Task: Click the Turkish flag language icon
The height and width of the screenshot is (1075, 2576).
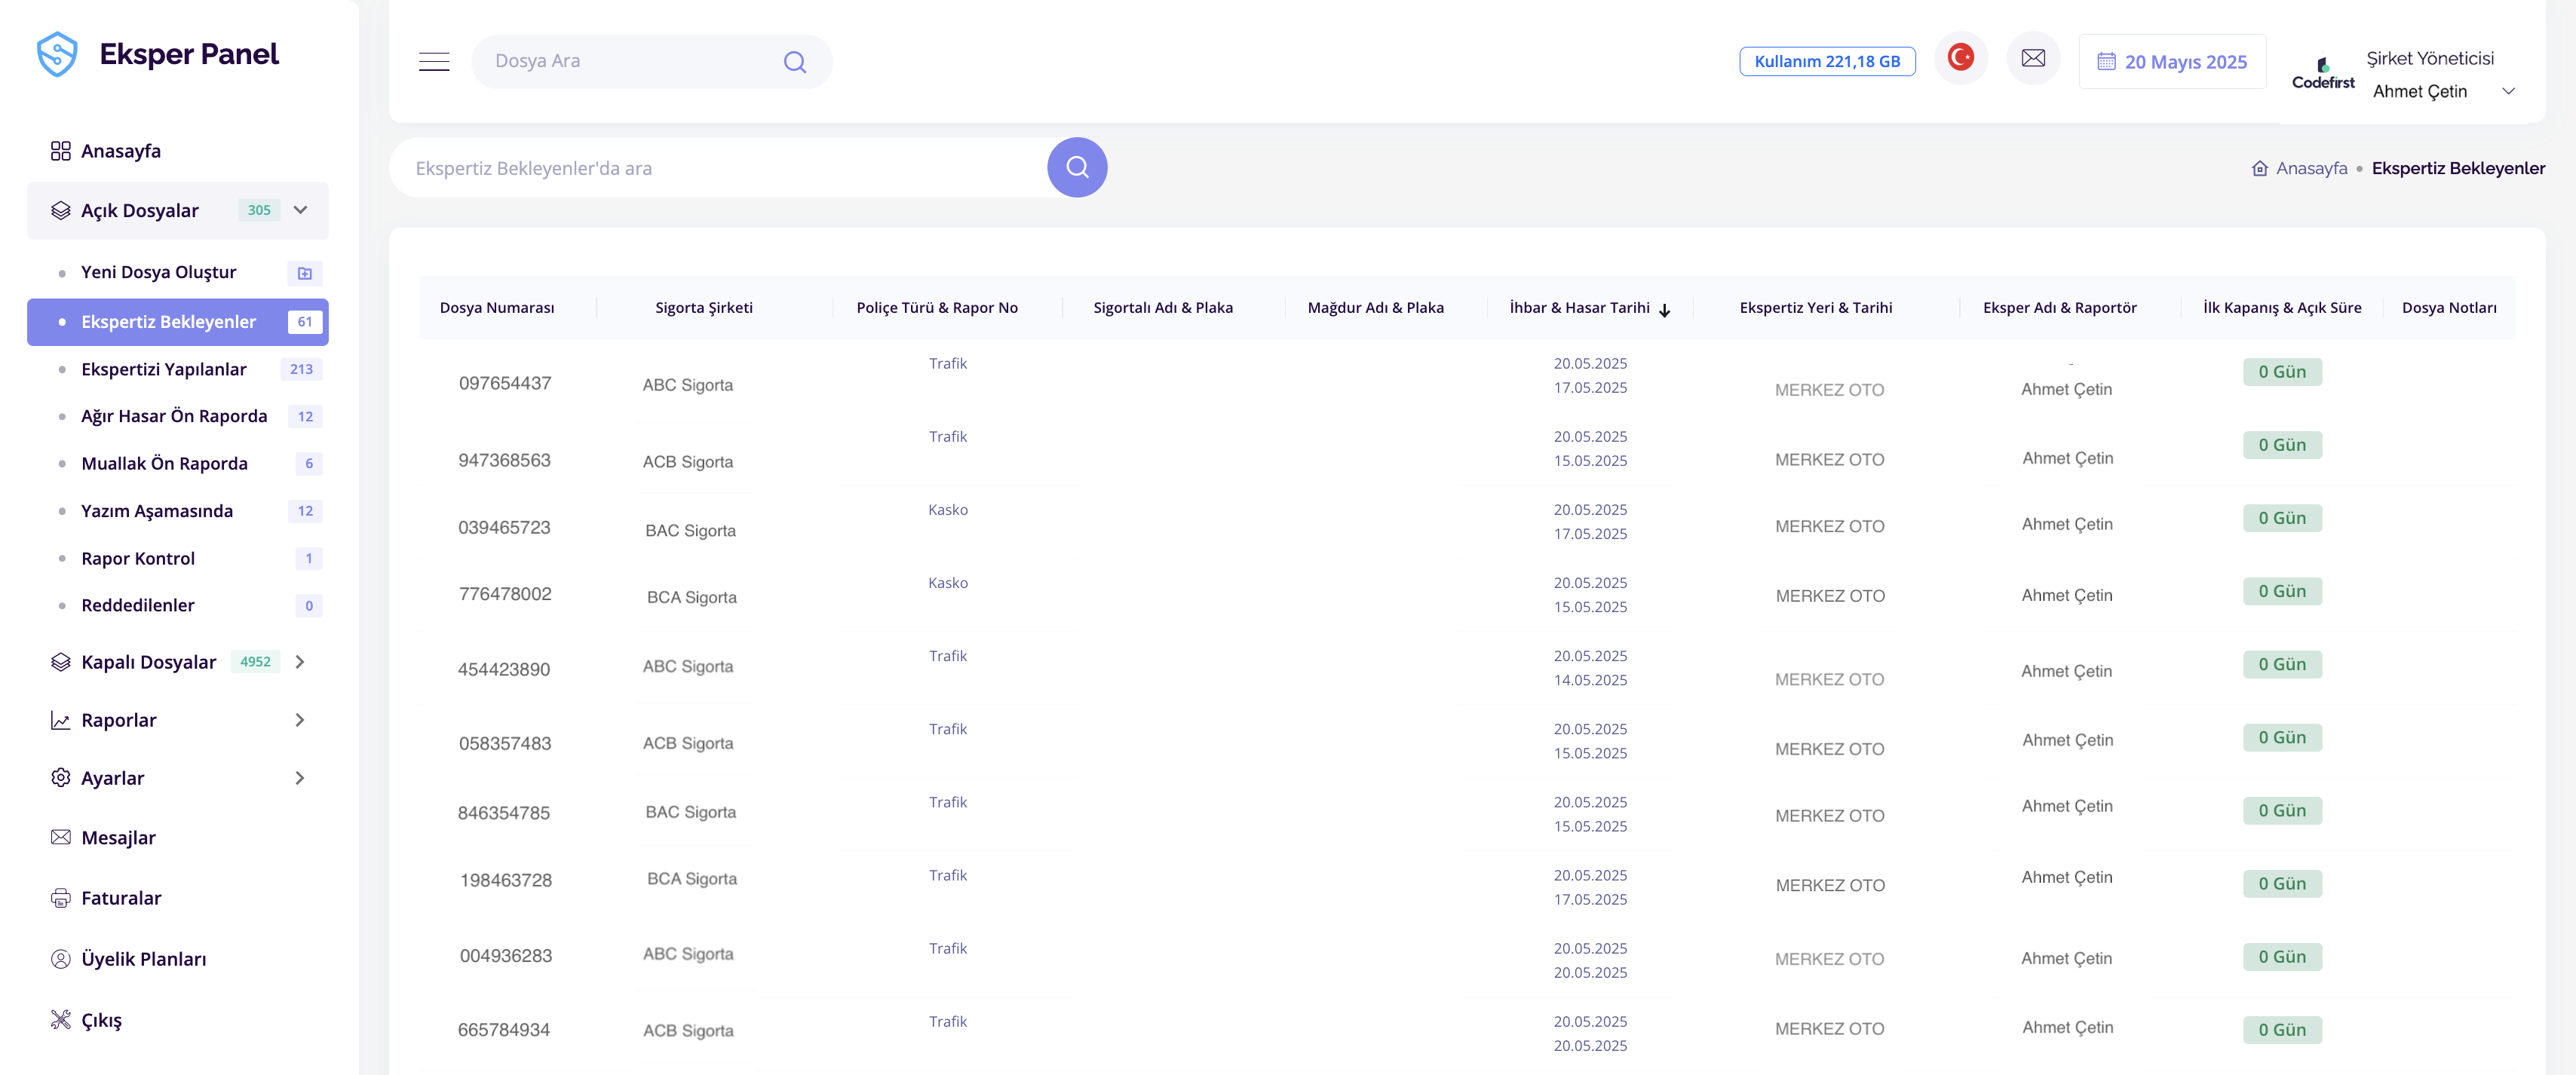Action: [1961, 58]
